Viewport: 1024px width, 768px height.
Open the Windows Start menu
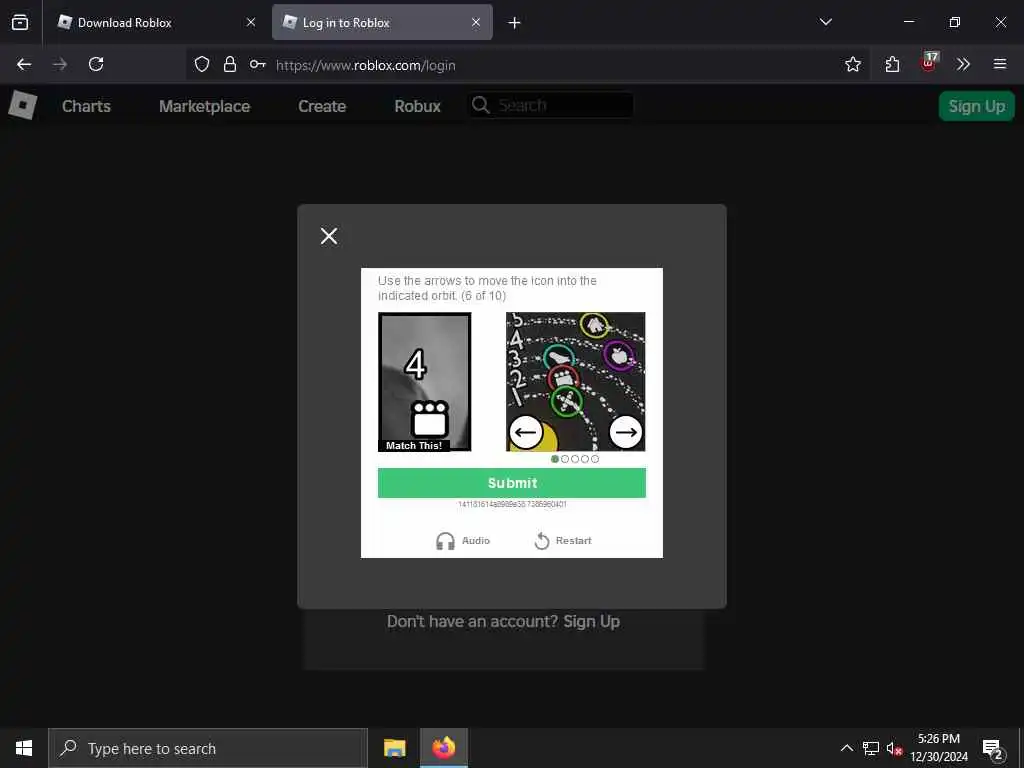[24, 748]
